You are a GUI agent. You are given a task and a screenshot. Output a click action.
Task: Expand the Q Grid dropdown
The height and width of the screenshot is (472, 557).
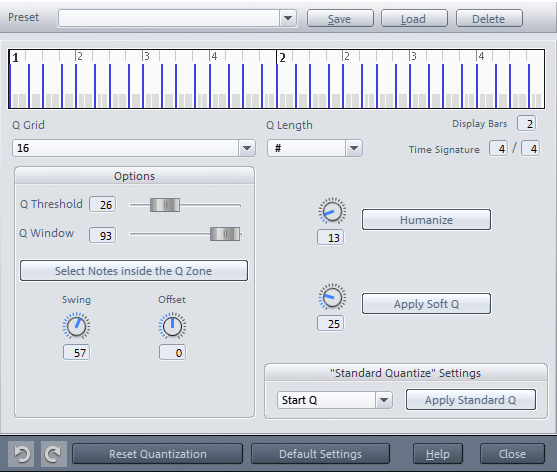tap(247, 148)
